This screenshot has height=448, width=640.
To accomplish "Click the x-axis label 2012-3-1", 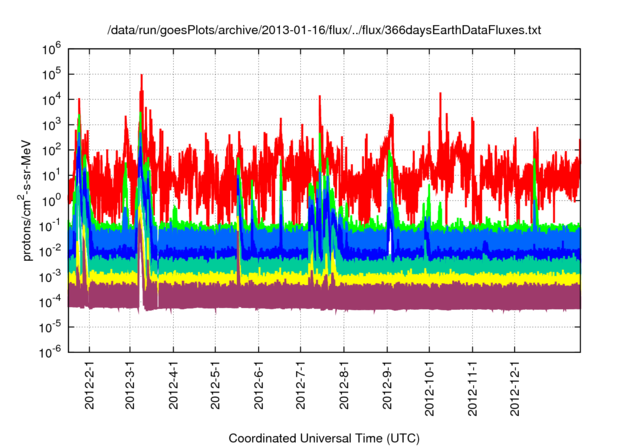I will coord(130,385).
